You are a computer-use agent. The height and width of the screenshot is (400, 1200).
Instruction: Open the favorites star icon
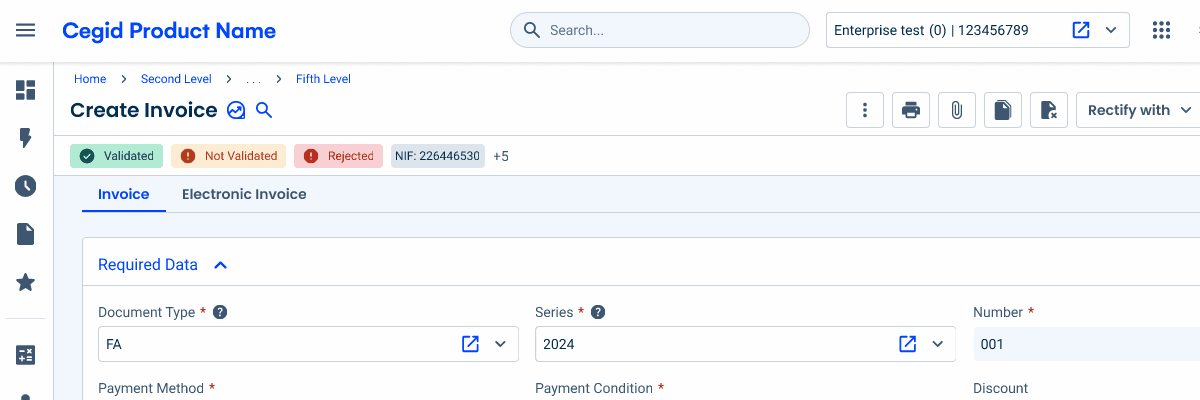(x=26, y=283)
